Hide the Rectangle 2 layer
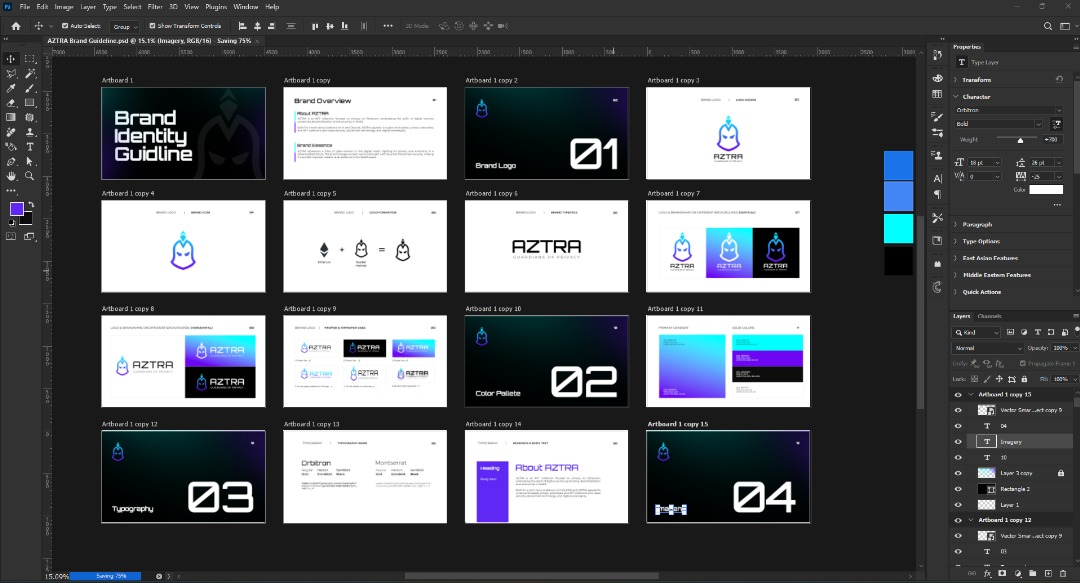The image size is (1080, 583). (x=958, y=489)
